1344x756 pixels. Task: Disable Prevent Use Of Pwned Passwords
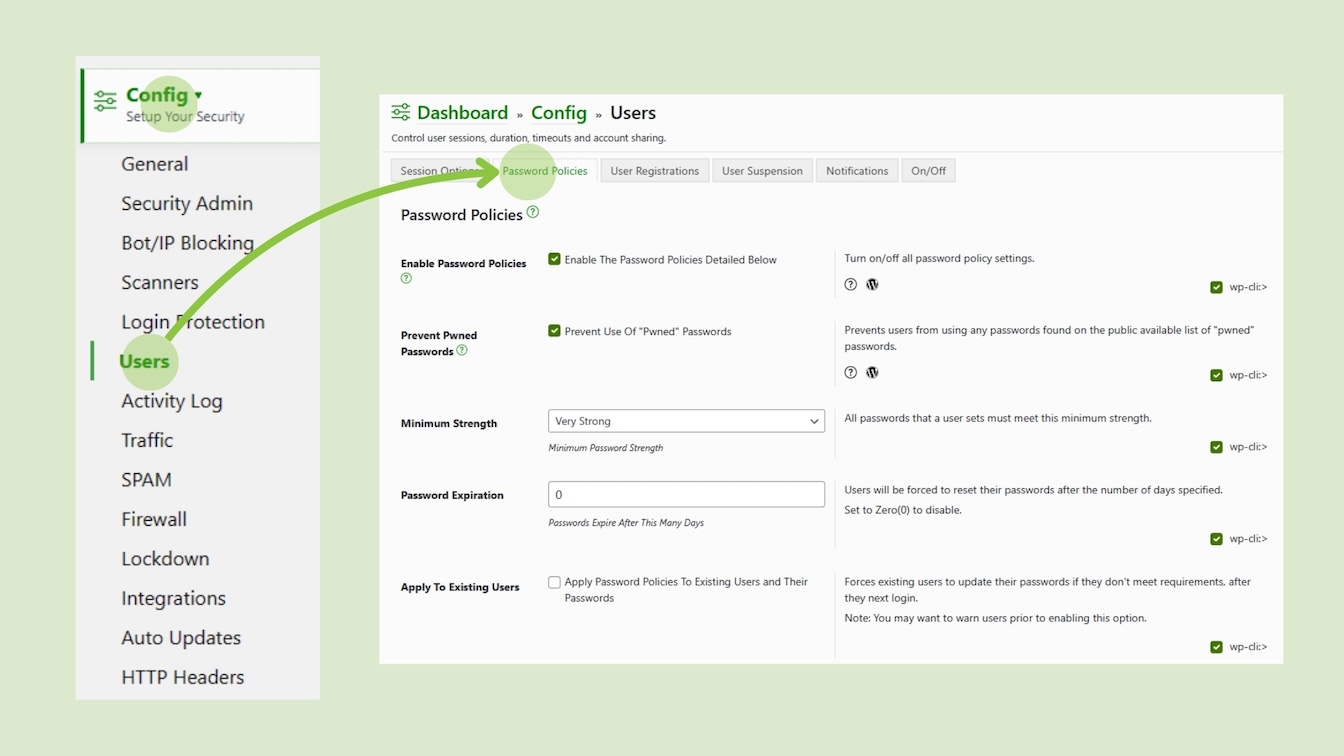[555, 330]
